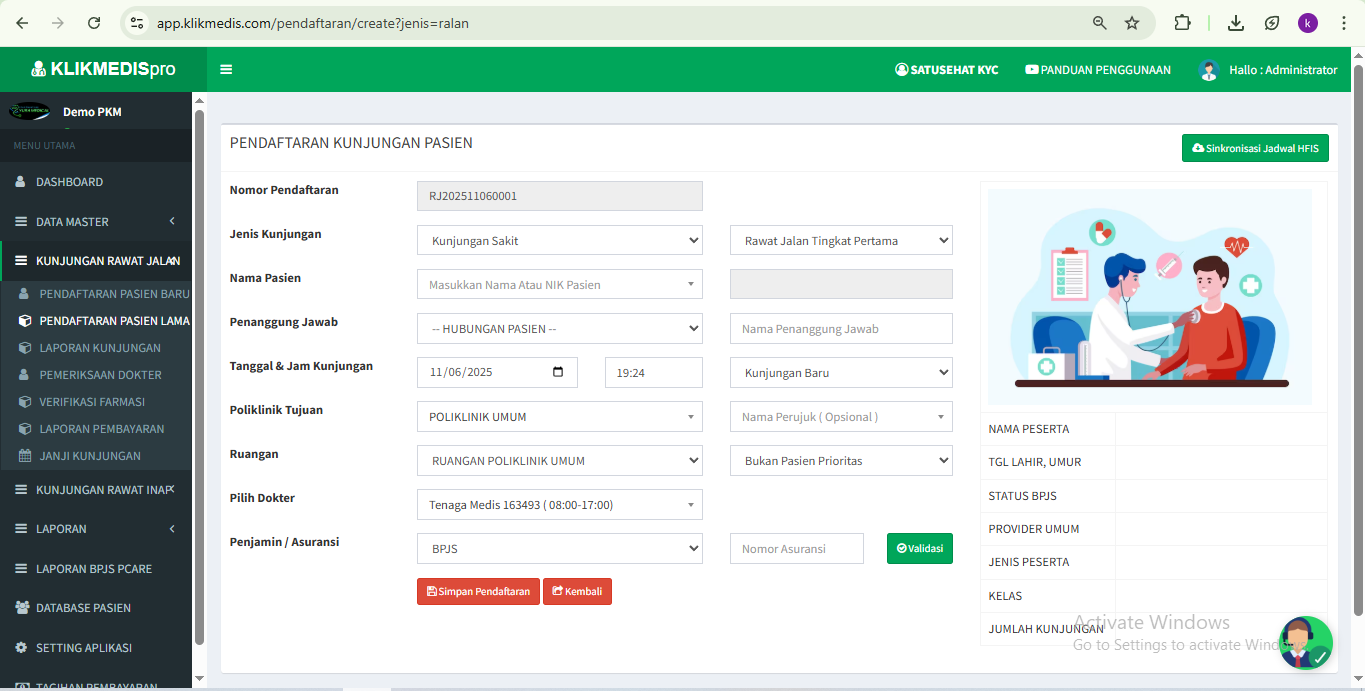Click the JANJI KUNJUNGAN calendar icon
This screenshot has width=1365, height=691.
click(25, 456)
